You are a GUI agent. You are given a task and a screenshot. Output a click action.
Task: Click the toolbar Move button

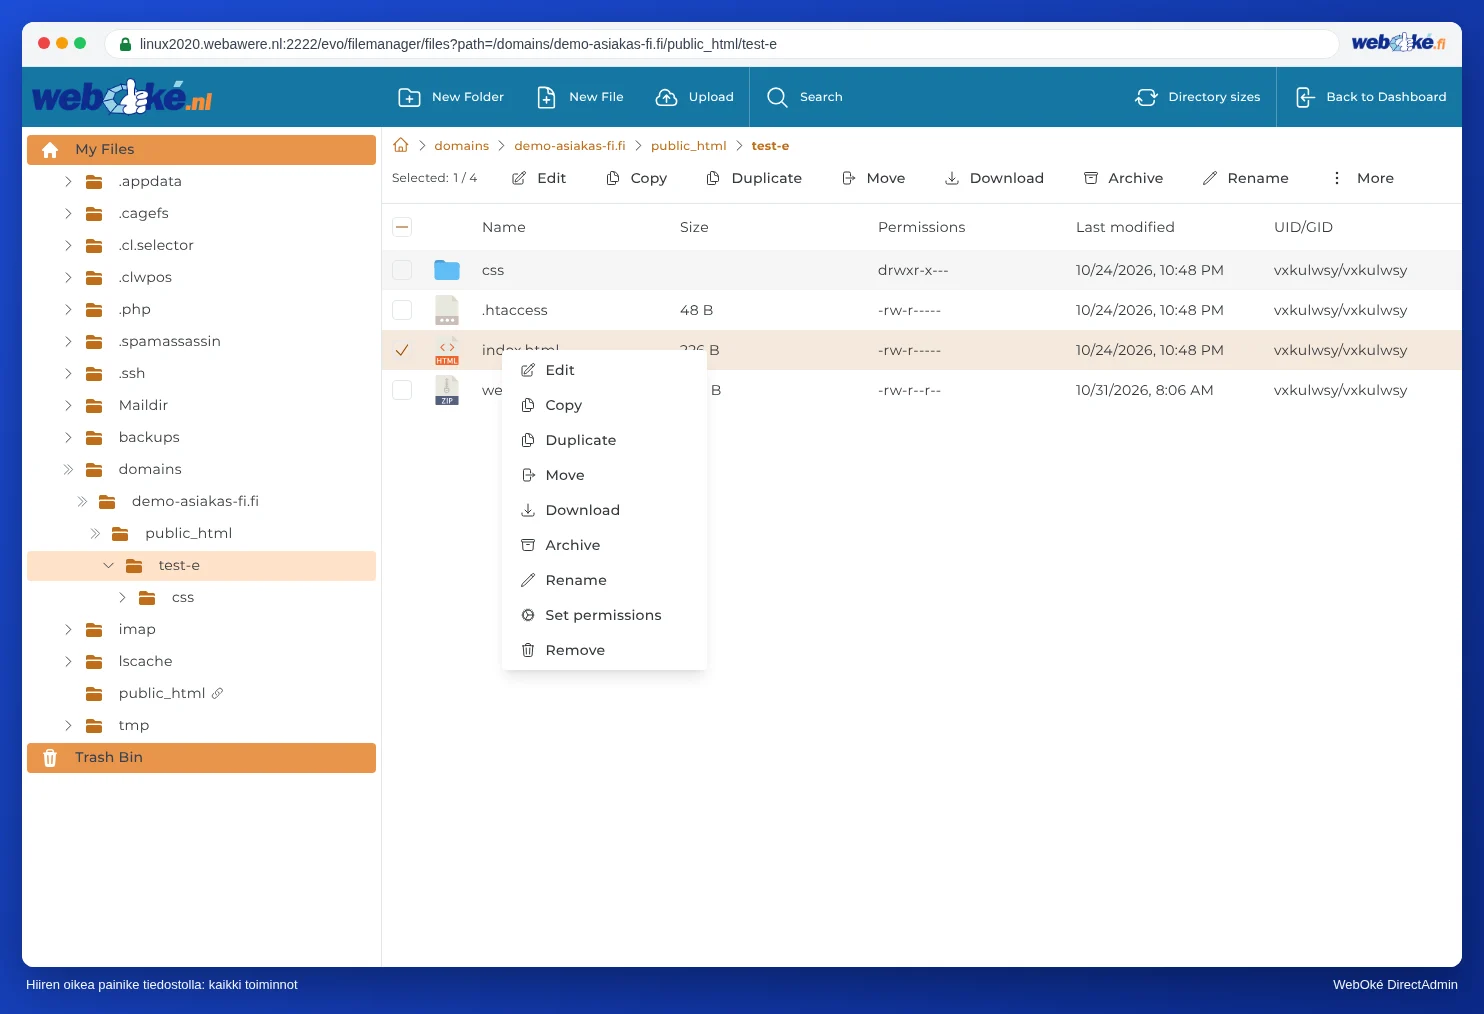coord(873,178)
